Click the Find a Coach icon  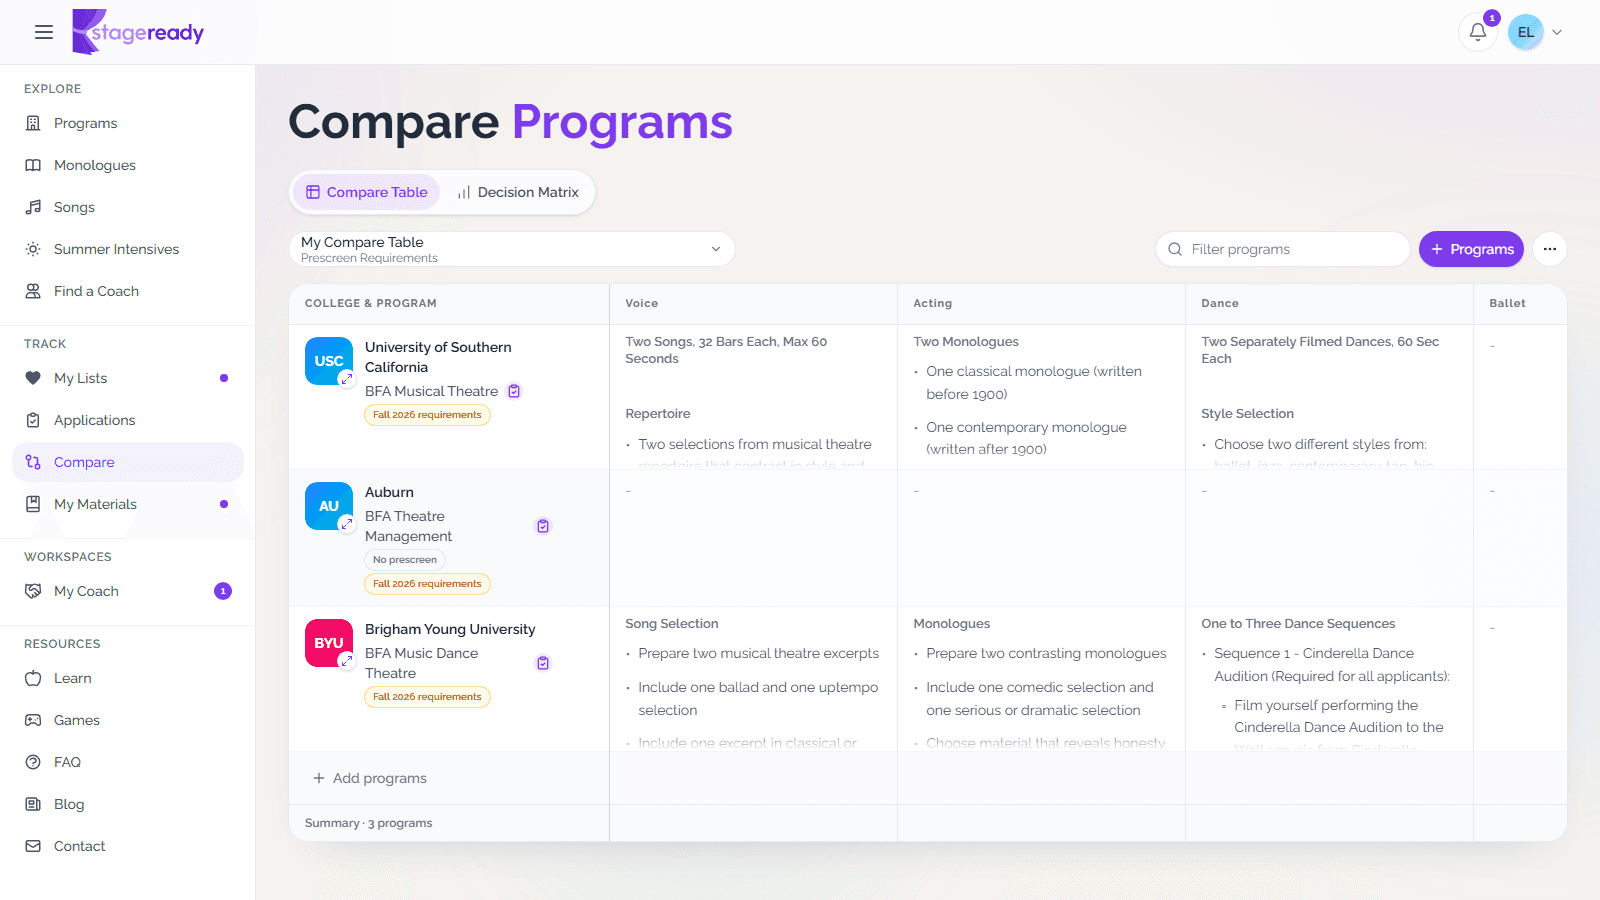point(33,291)
